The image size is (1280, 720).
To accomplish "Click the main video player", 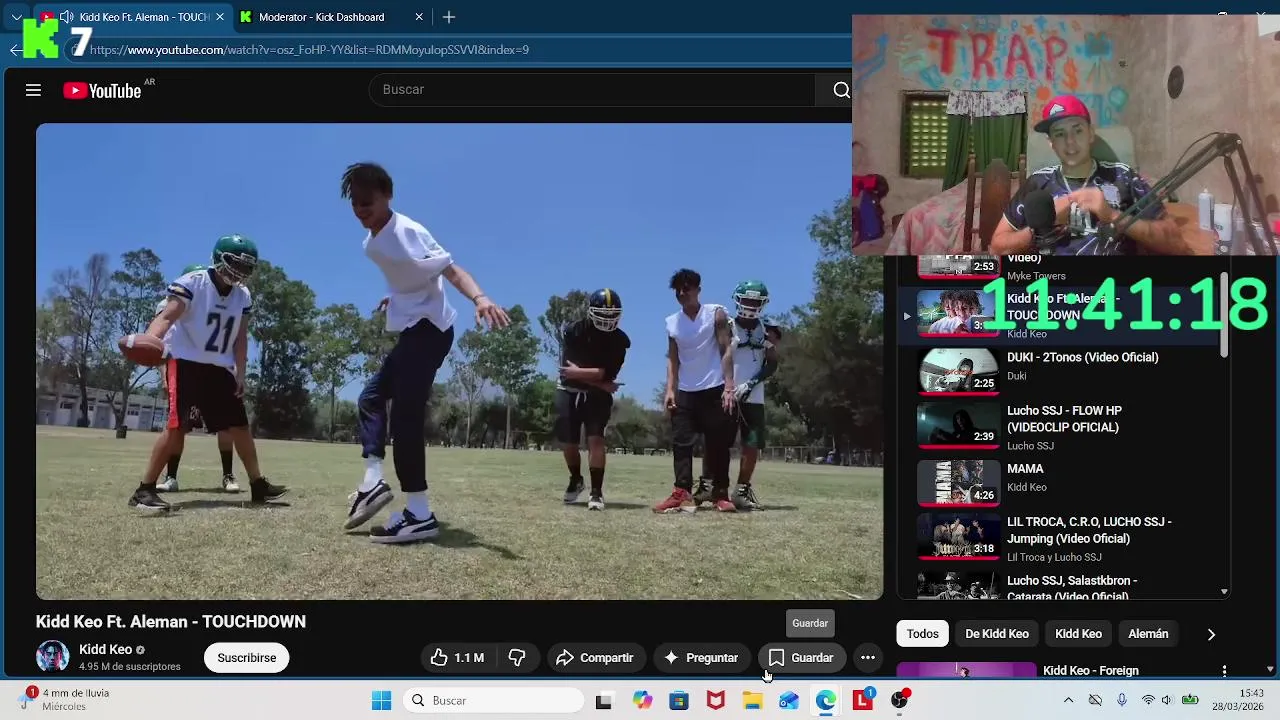I will coord(459,361).
